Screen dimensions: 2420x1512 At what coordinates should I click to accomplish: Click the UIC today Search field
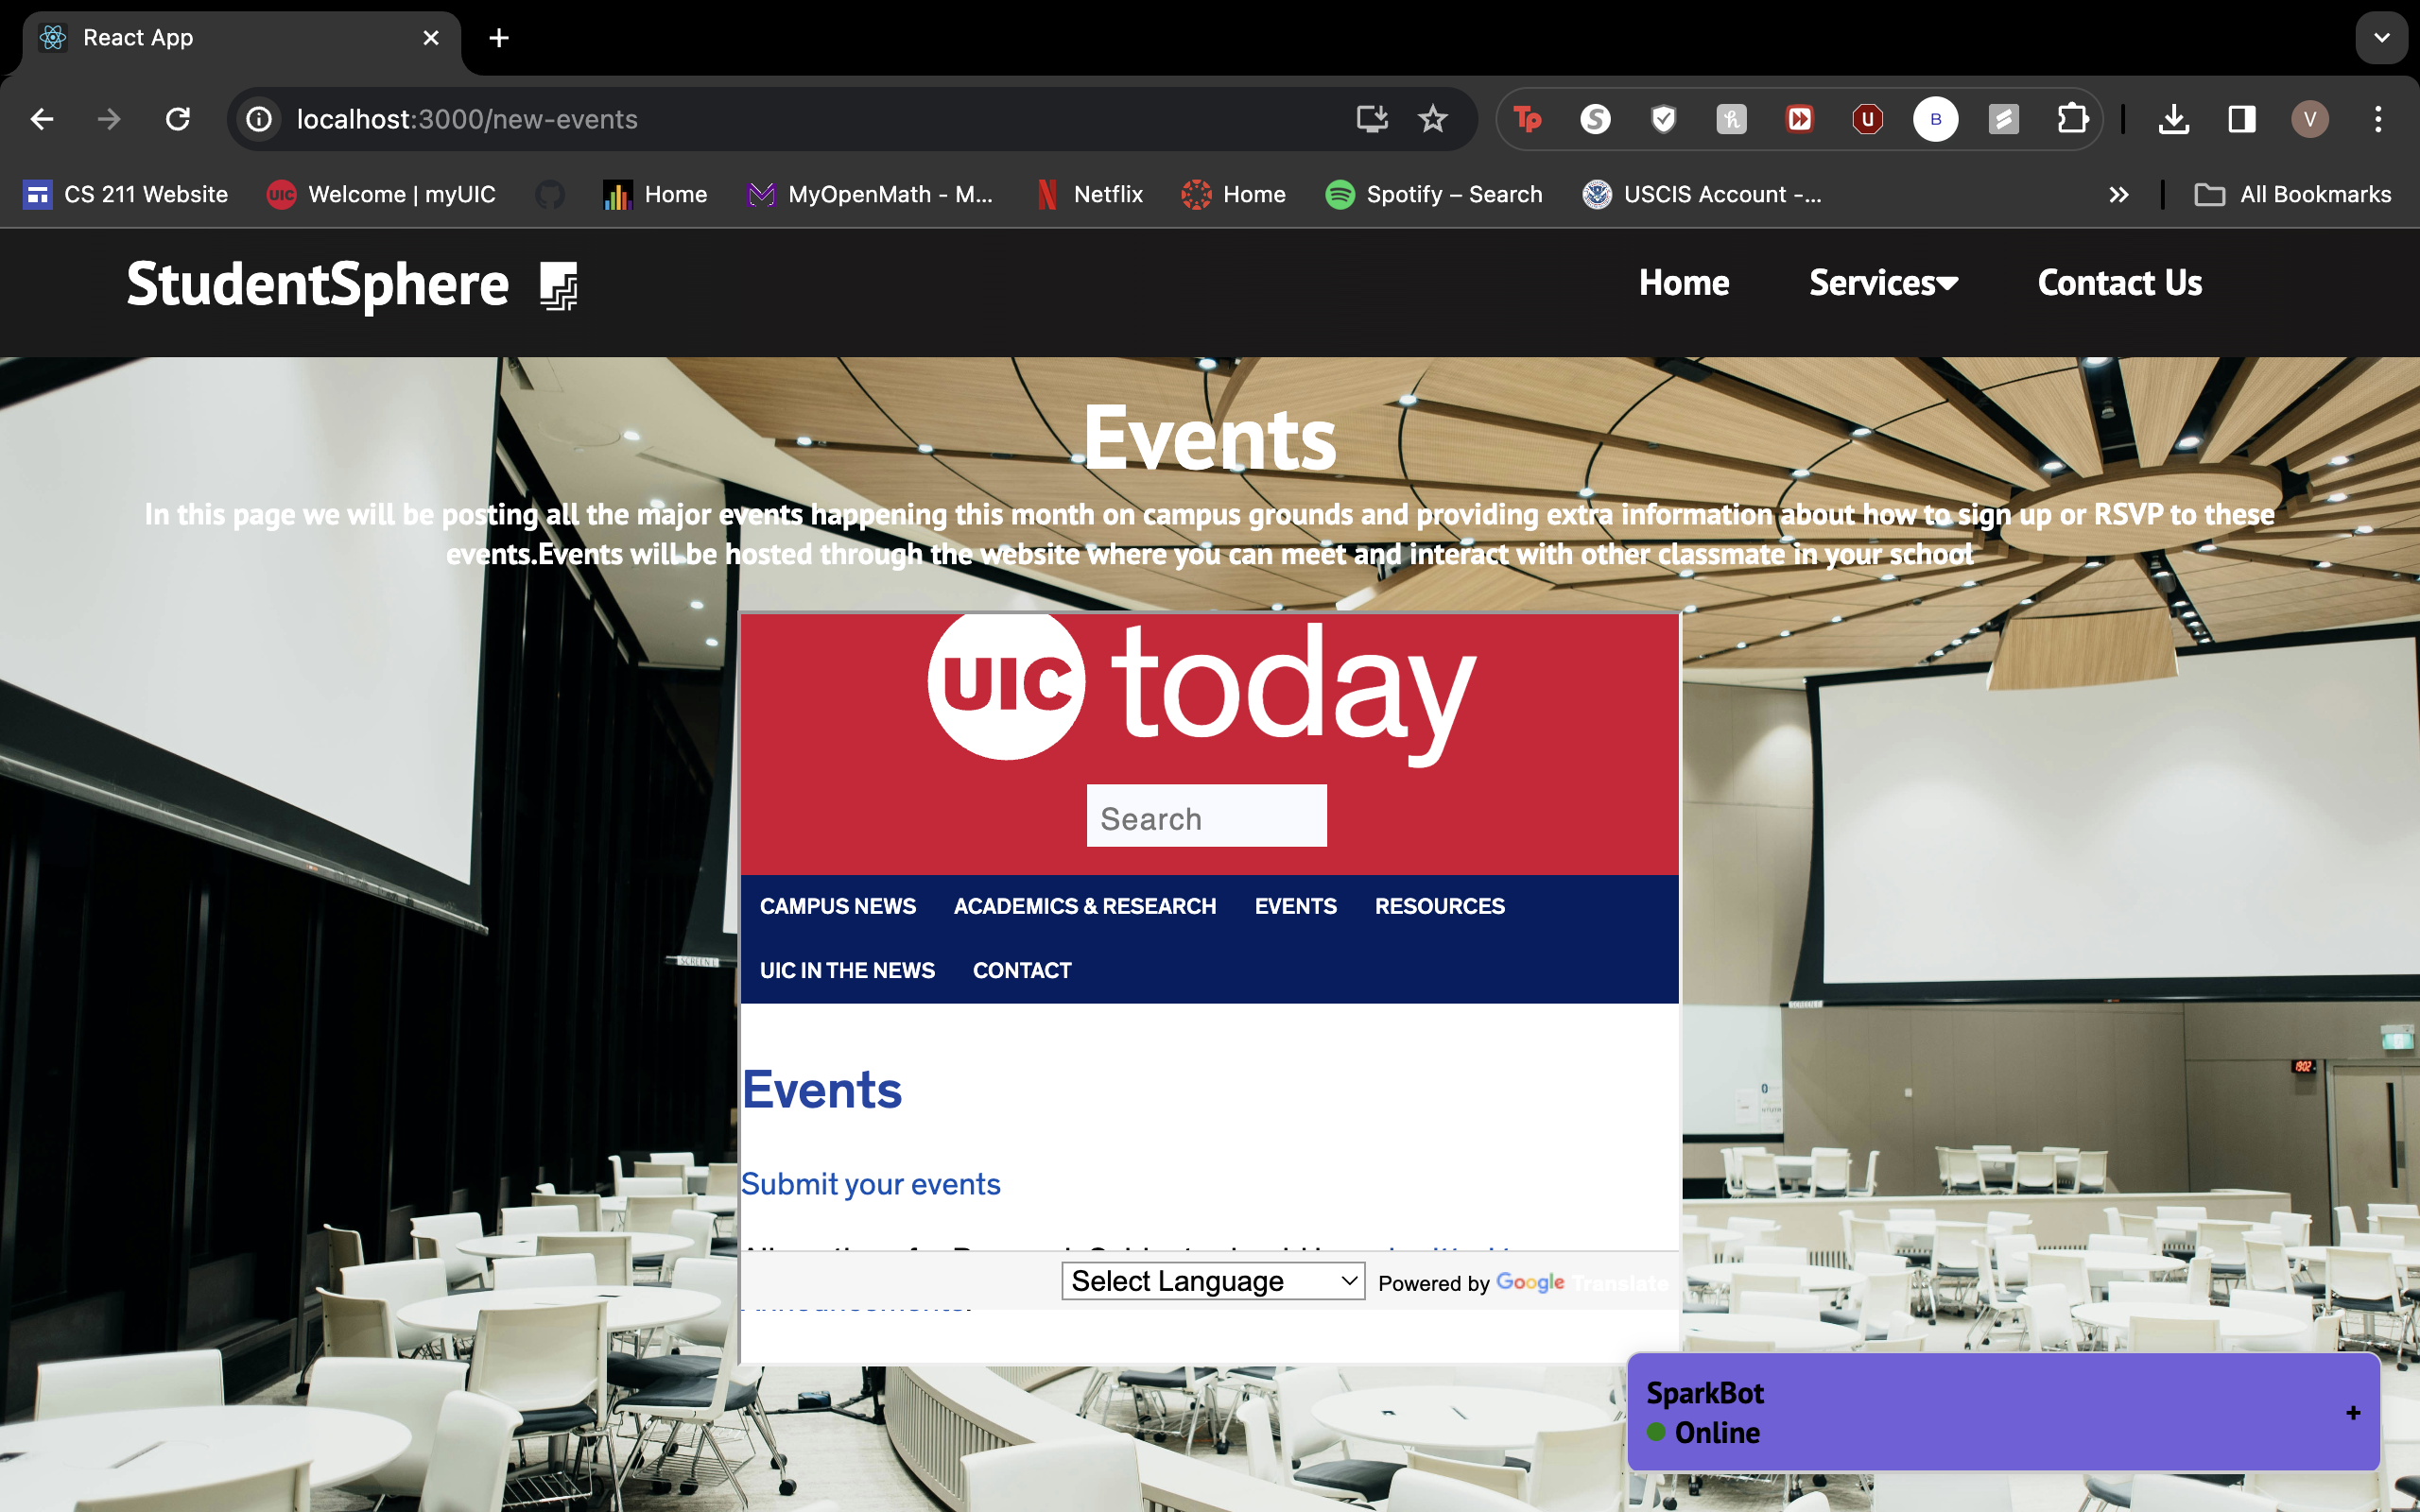pos(1206,816)
